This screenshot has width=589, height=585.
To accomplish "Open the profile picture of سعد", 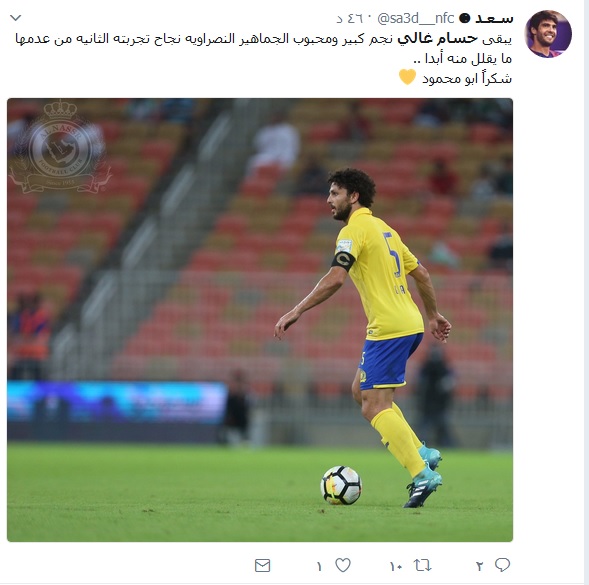I will pos(548,34).
